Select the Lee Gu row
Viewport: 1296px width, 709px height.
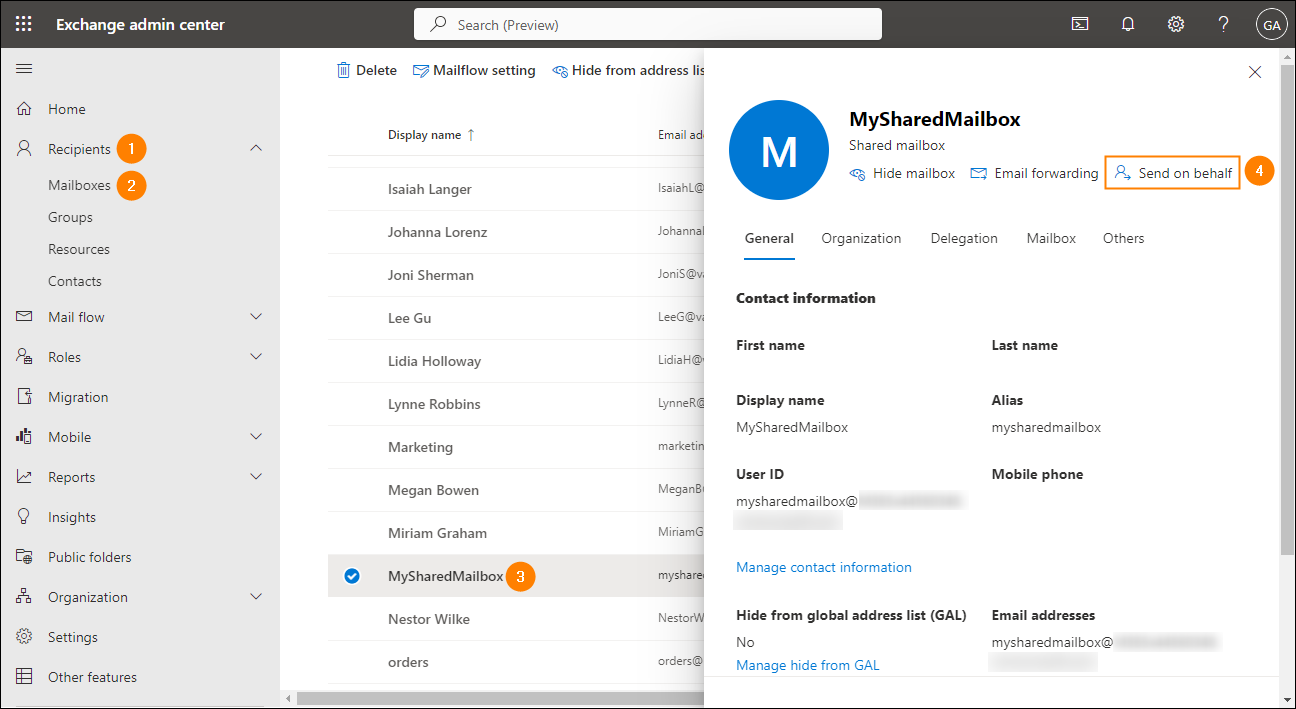pyautogui.click(x=516, y=318)
